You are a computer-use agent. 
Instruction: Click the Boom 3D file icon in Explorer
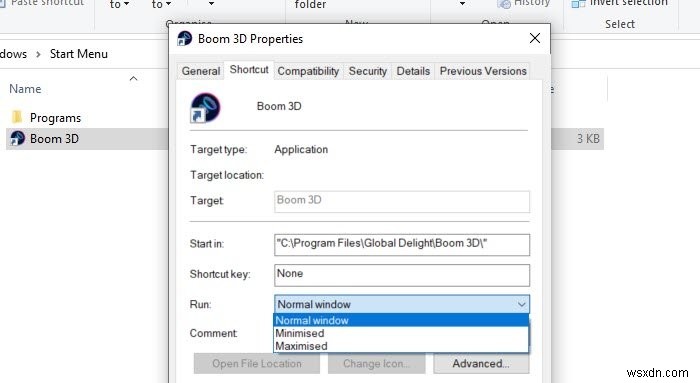coord(17,138)
